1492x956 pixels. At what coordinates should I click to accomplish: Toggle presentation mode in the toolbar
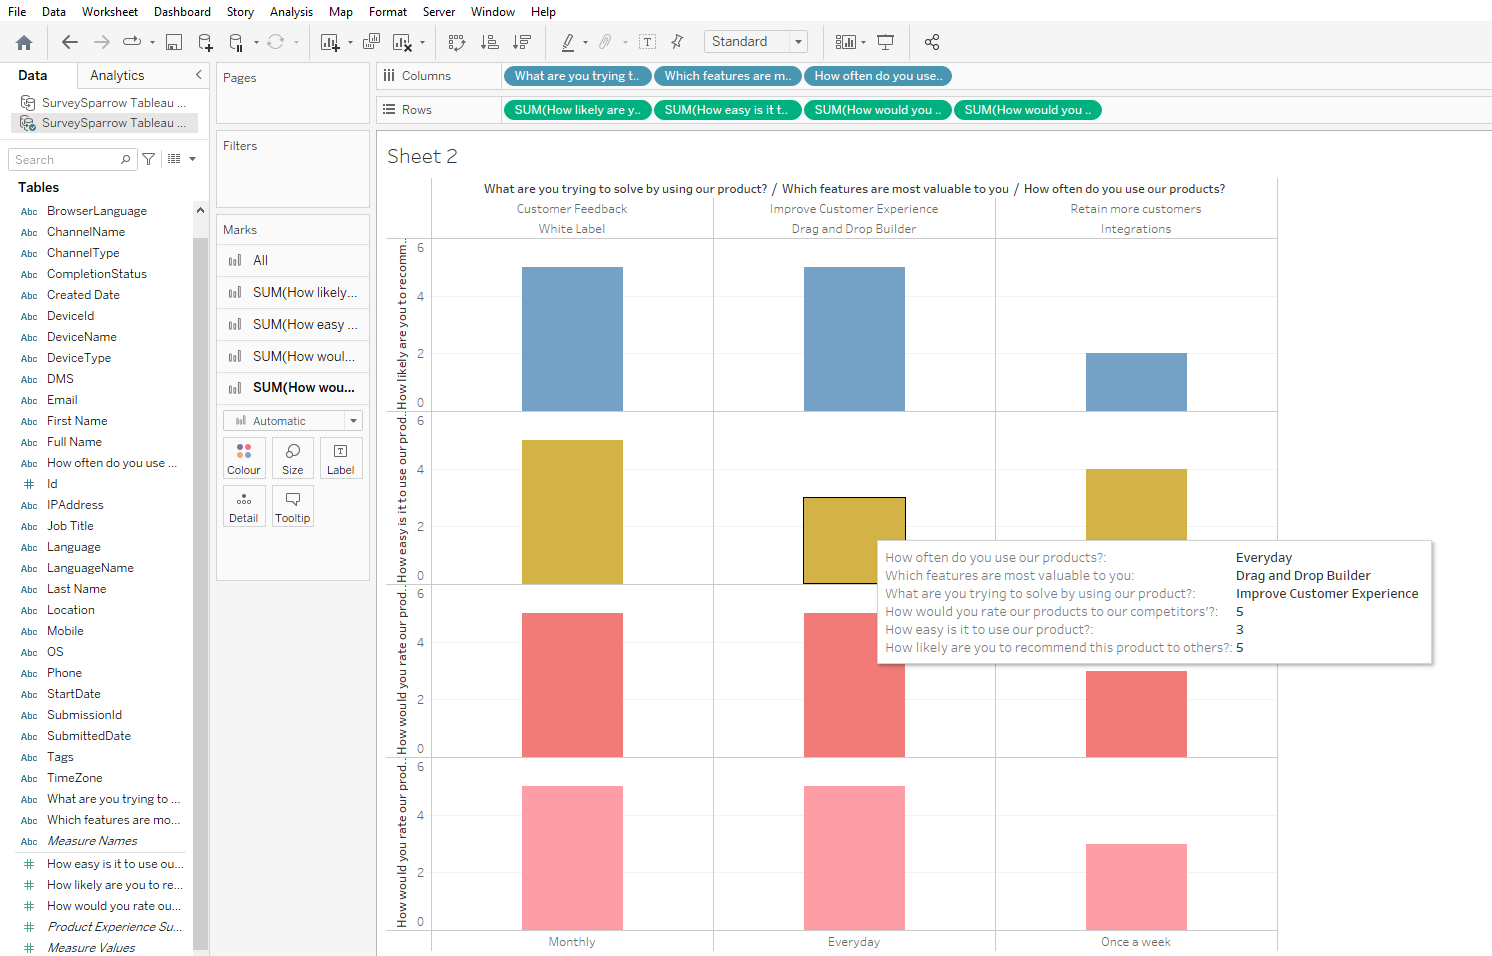[885, 42]
